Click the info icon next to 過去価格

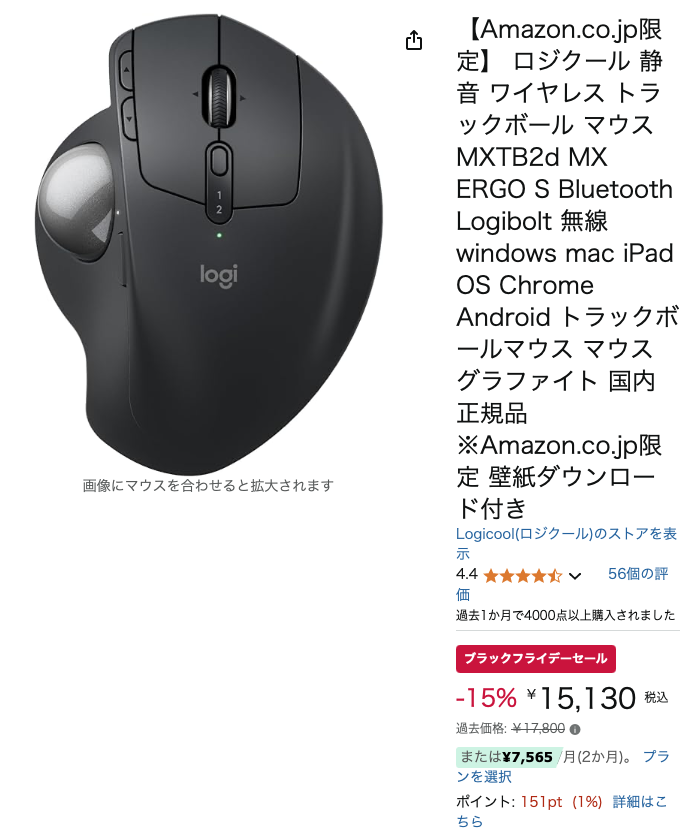pos(575,730)
